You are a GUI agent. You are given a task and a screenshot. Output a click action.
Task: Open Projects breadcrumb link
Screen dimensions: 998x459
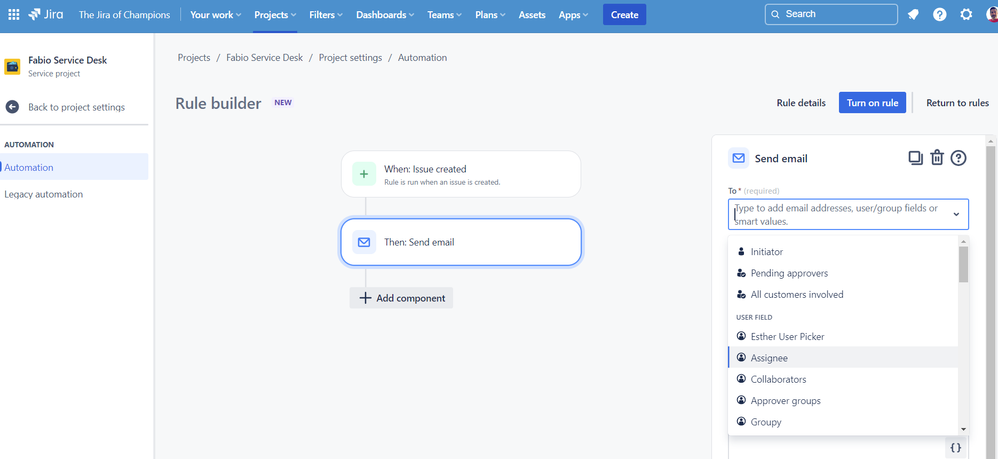[x=193, y=57]
